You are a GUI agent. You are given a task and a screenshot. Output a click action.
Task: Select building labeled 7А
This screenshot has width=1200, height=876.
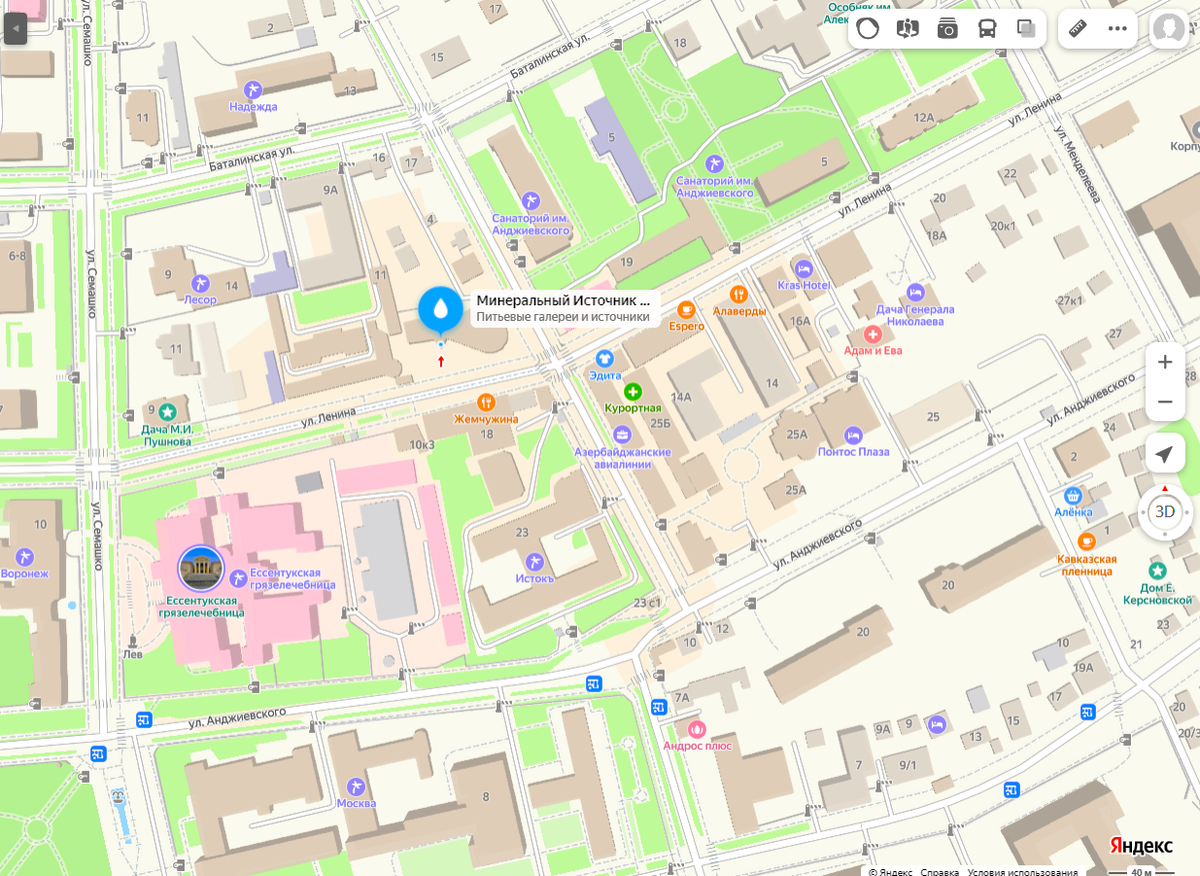(x=682, y=696)
